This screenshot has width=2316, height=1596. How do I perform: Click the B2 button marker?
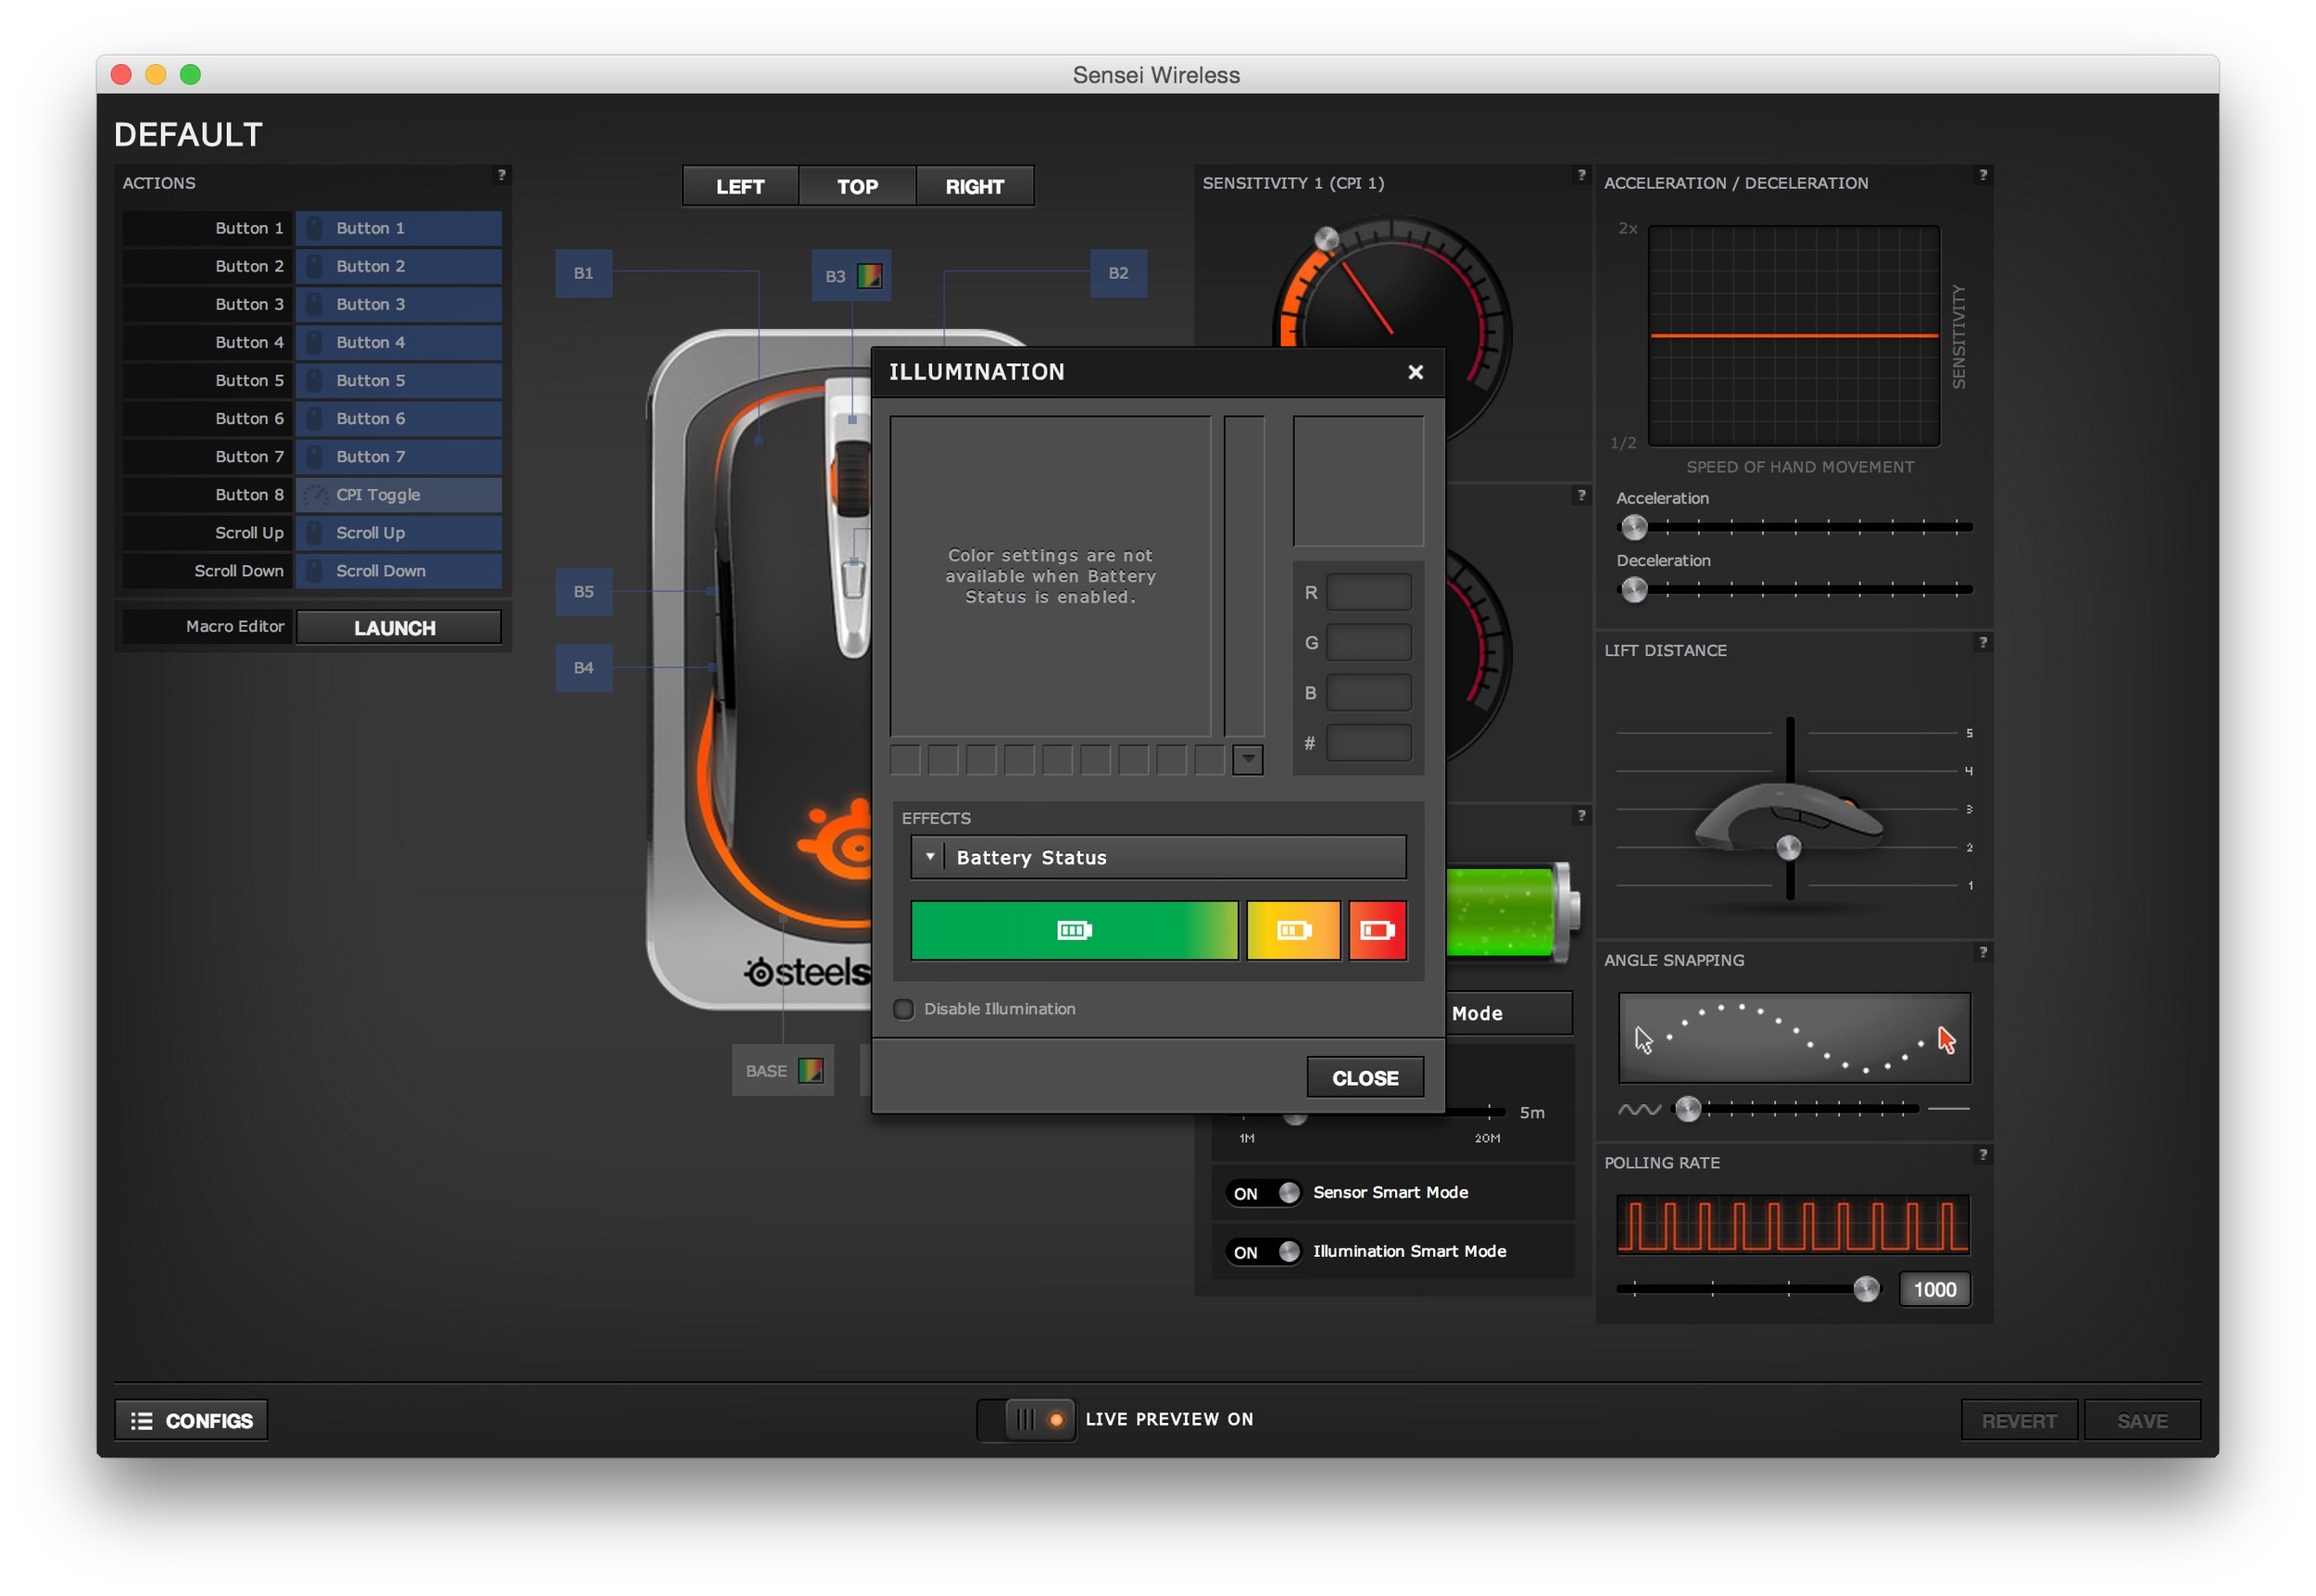1118,273
